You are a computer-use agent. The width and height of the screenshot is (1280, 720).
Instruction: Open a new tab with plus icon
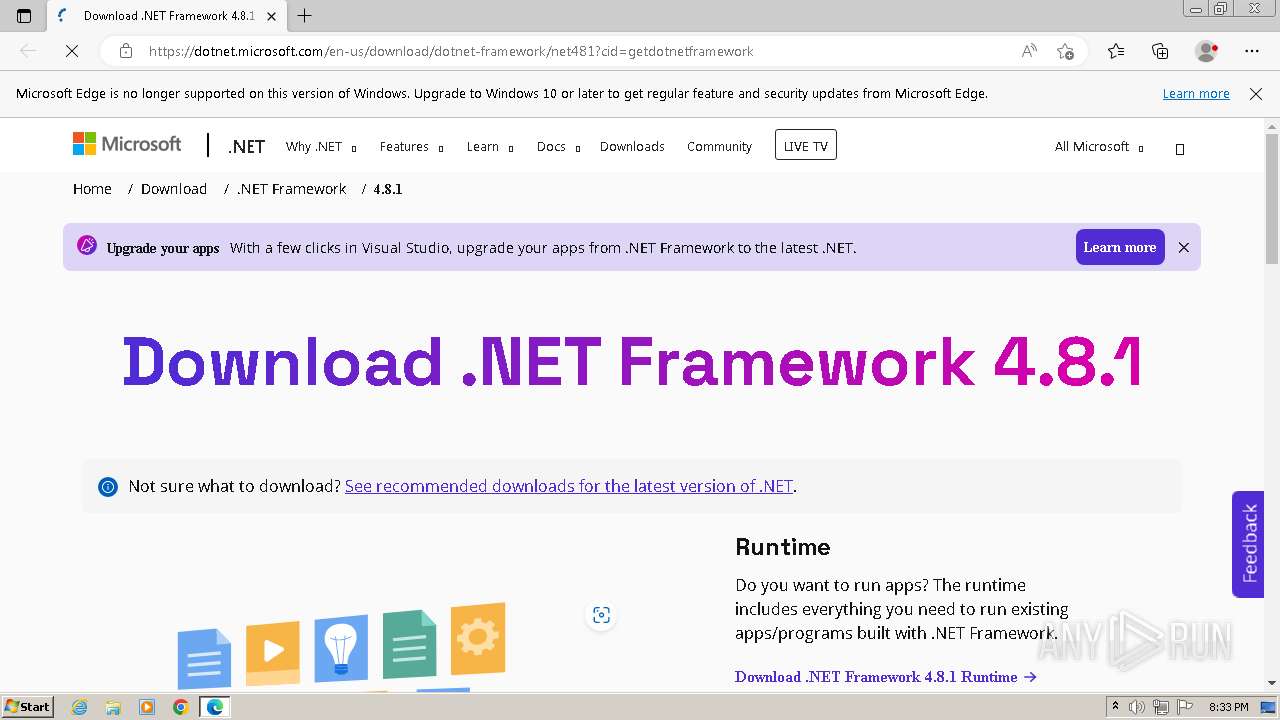[x=305, y=16]
